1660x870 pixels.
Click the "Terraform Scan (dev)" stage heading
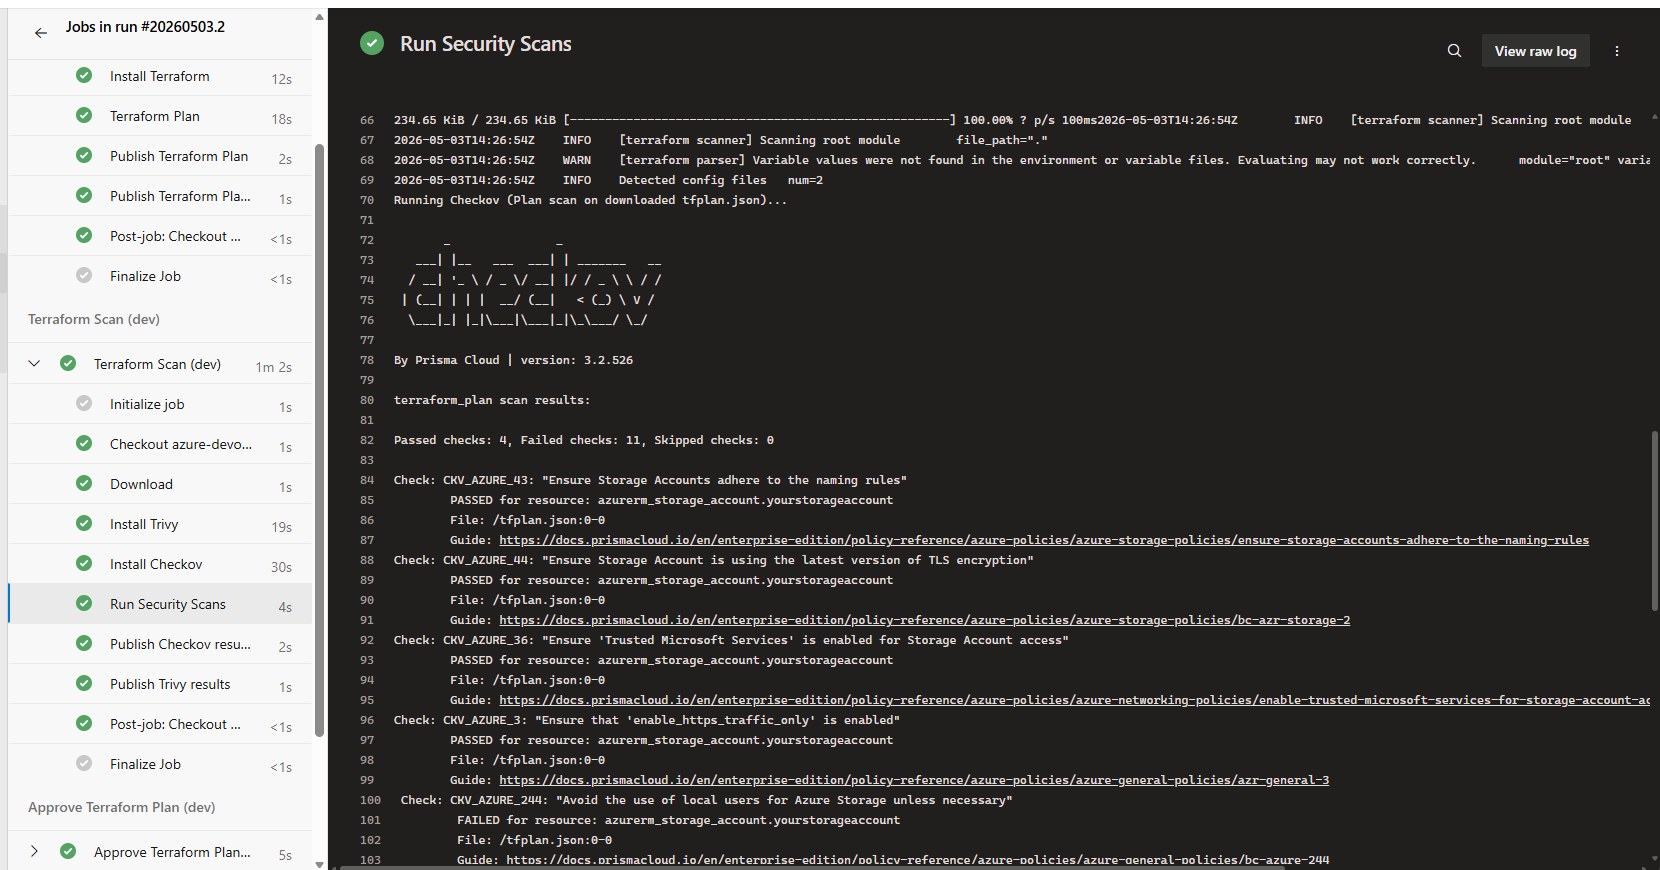coord(94,319)
